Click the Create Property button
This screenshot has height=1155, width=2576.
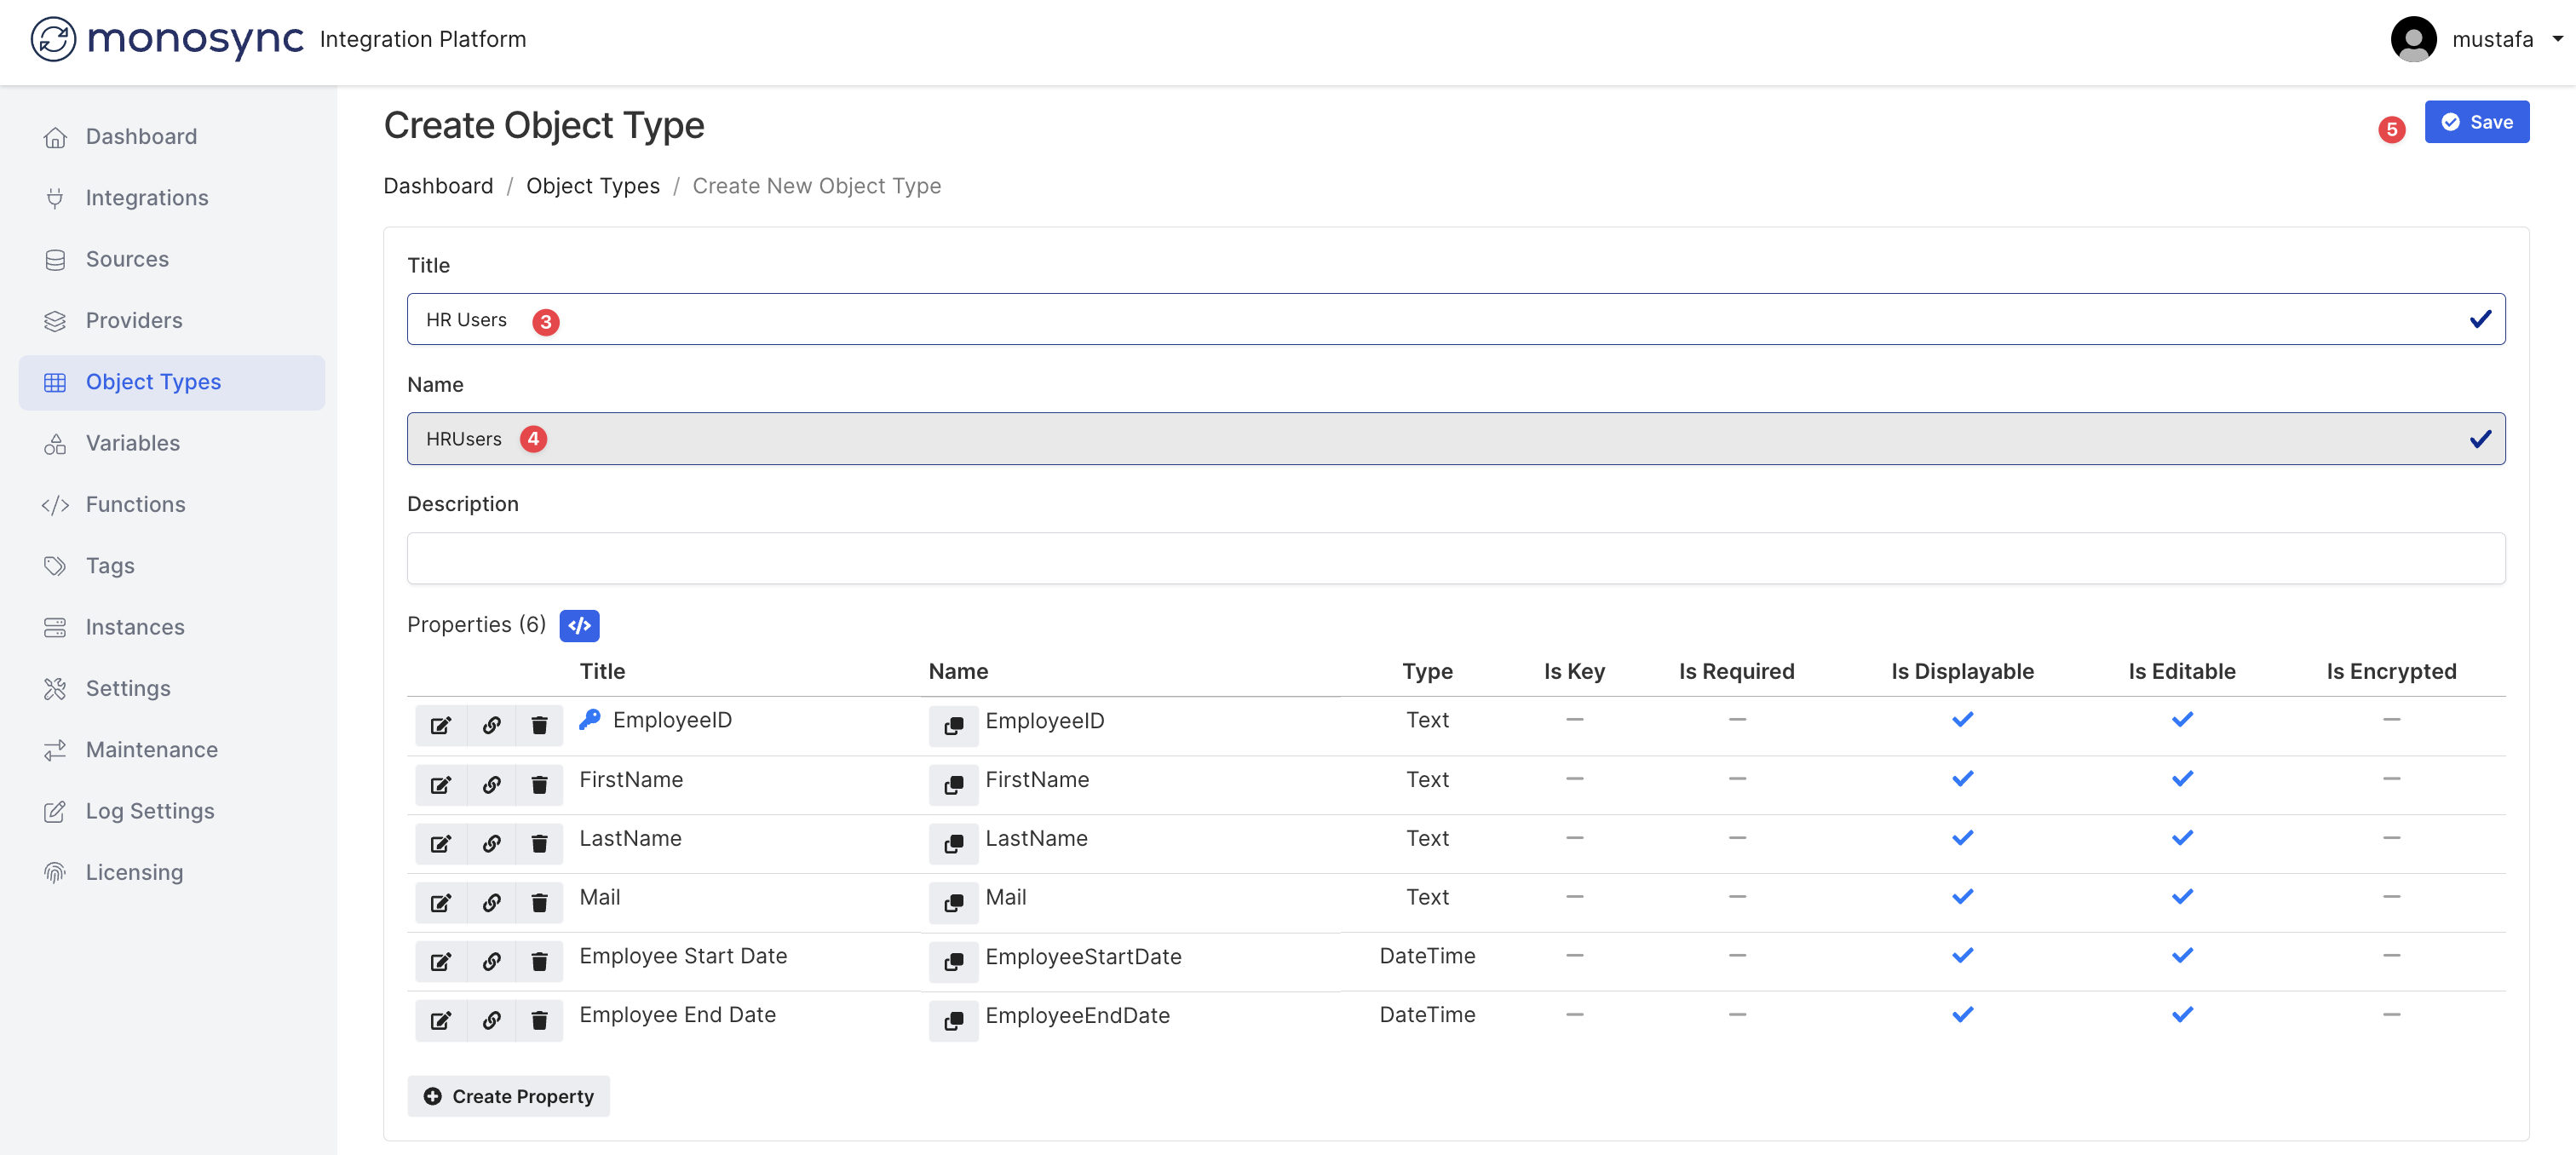[509, 1096]
